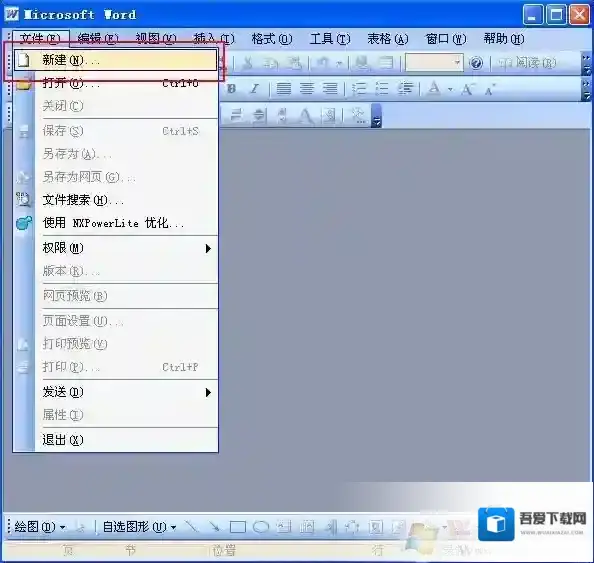This screenshot has height=563, width=594.
Task: Click the Reading layout (阅读) button
Action: click(527, 63)
